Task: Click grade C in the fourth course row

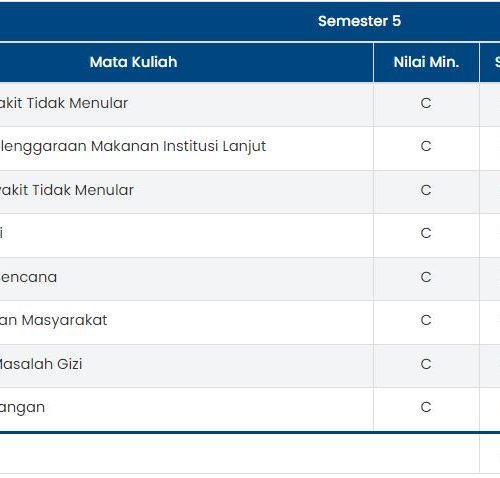Action: [x=426, y=233]
